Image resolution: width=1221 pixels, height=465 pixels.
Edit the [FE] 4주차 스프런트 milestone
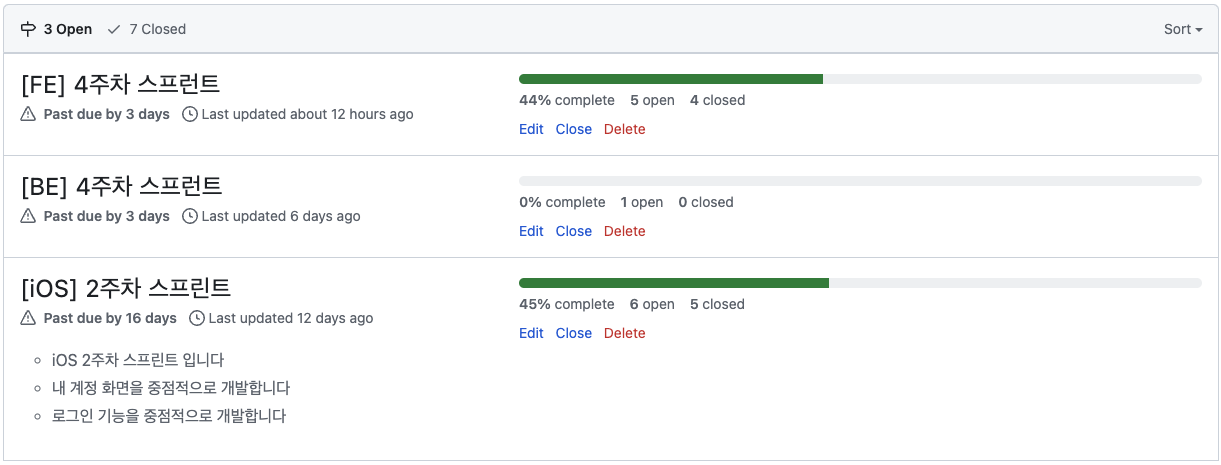[x=531, y=129]
